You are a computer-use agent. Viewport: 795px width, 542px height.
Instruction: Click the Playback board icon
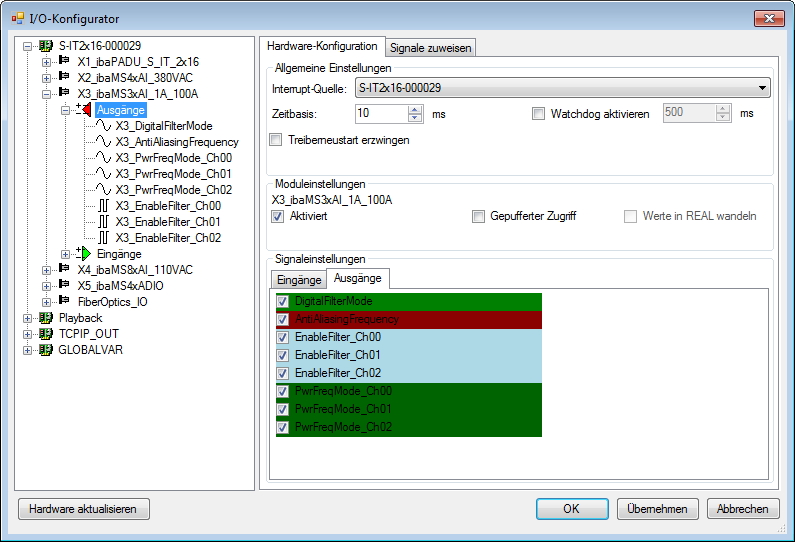pos(46,318)
